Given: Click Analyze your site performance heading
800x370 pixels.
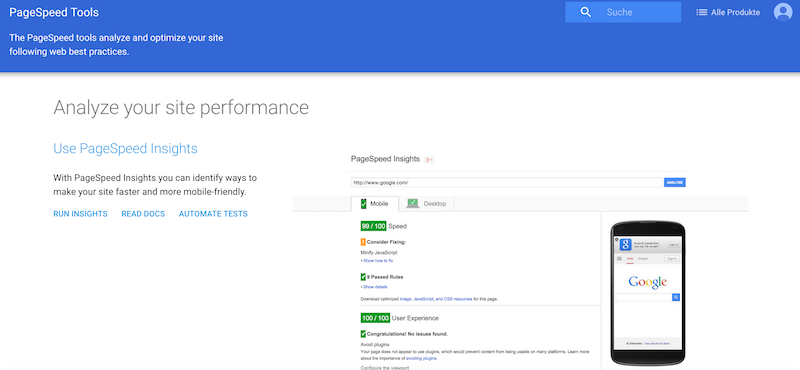Looking at the screenshot, I should click(x=181, y=108).
